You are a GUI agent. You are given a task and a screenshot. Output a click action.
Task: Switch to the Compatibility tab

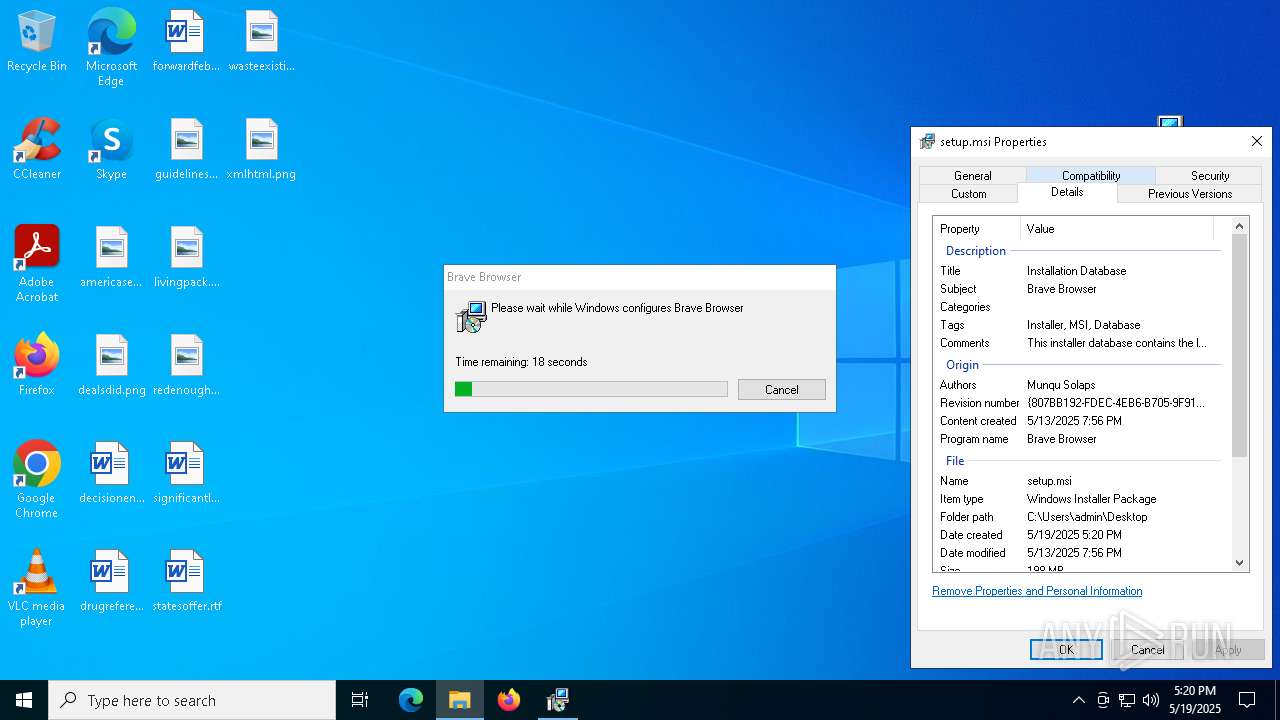click(1091, 175)
